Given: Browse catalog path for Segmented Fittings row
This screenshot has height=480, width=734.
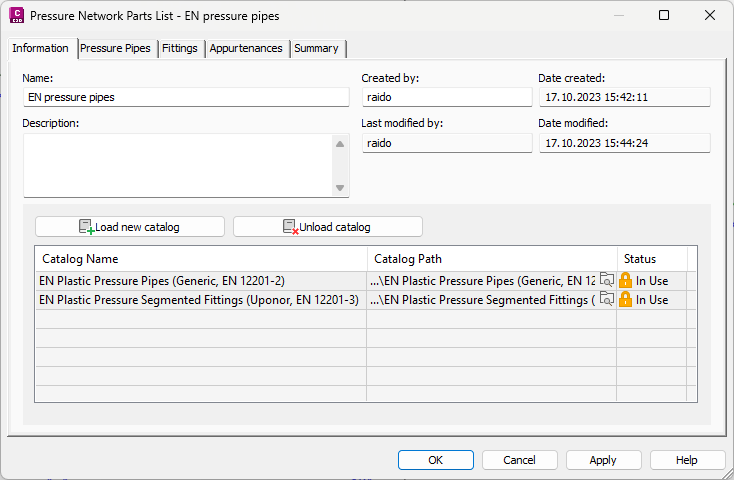Looking at the screenshot, I should click(x=606, y=299).
